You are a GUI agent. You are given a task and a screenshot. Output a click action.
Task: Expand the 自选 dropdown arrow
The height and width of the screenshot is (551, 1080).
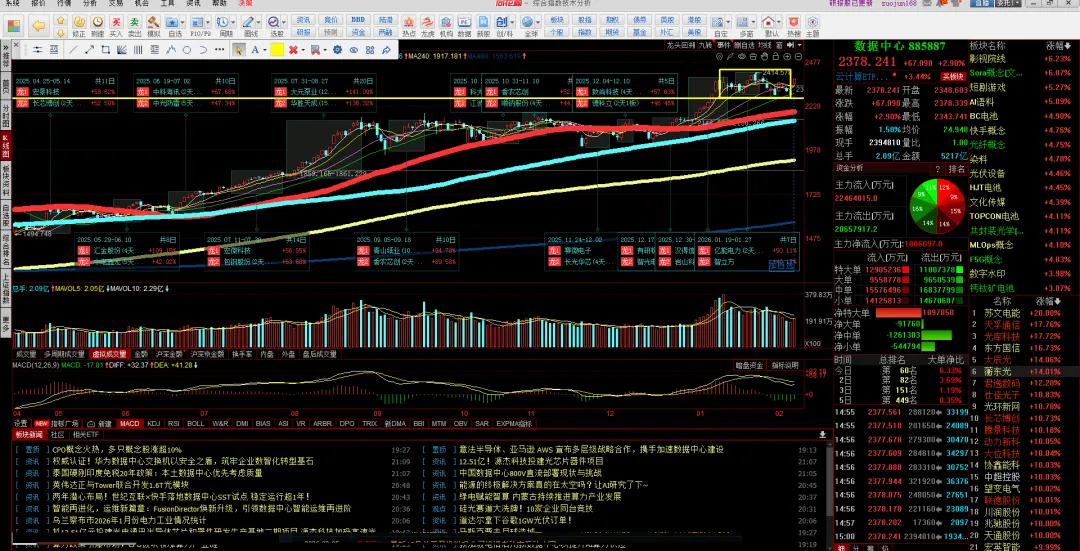(x=183, y=22)
